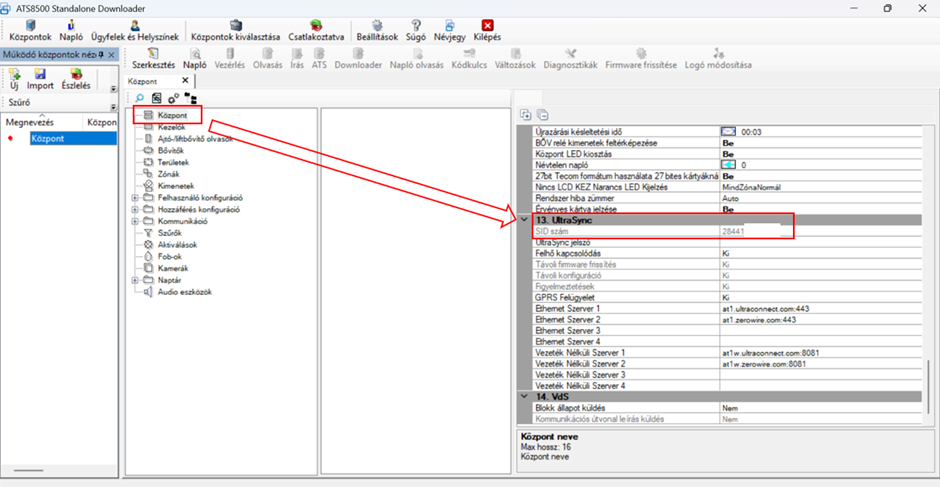
Task: Click the Észlelés detect icon
Action: click(x=76, y=75)
